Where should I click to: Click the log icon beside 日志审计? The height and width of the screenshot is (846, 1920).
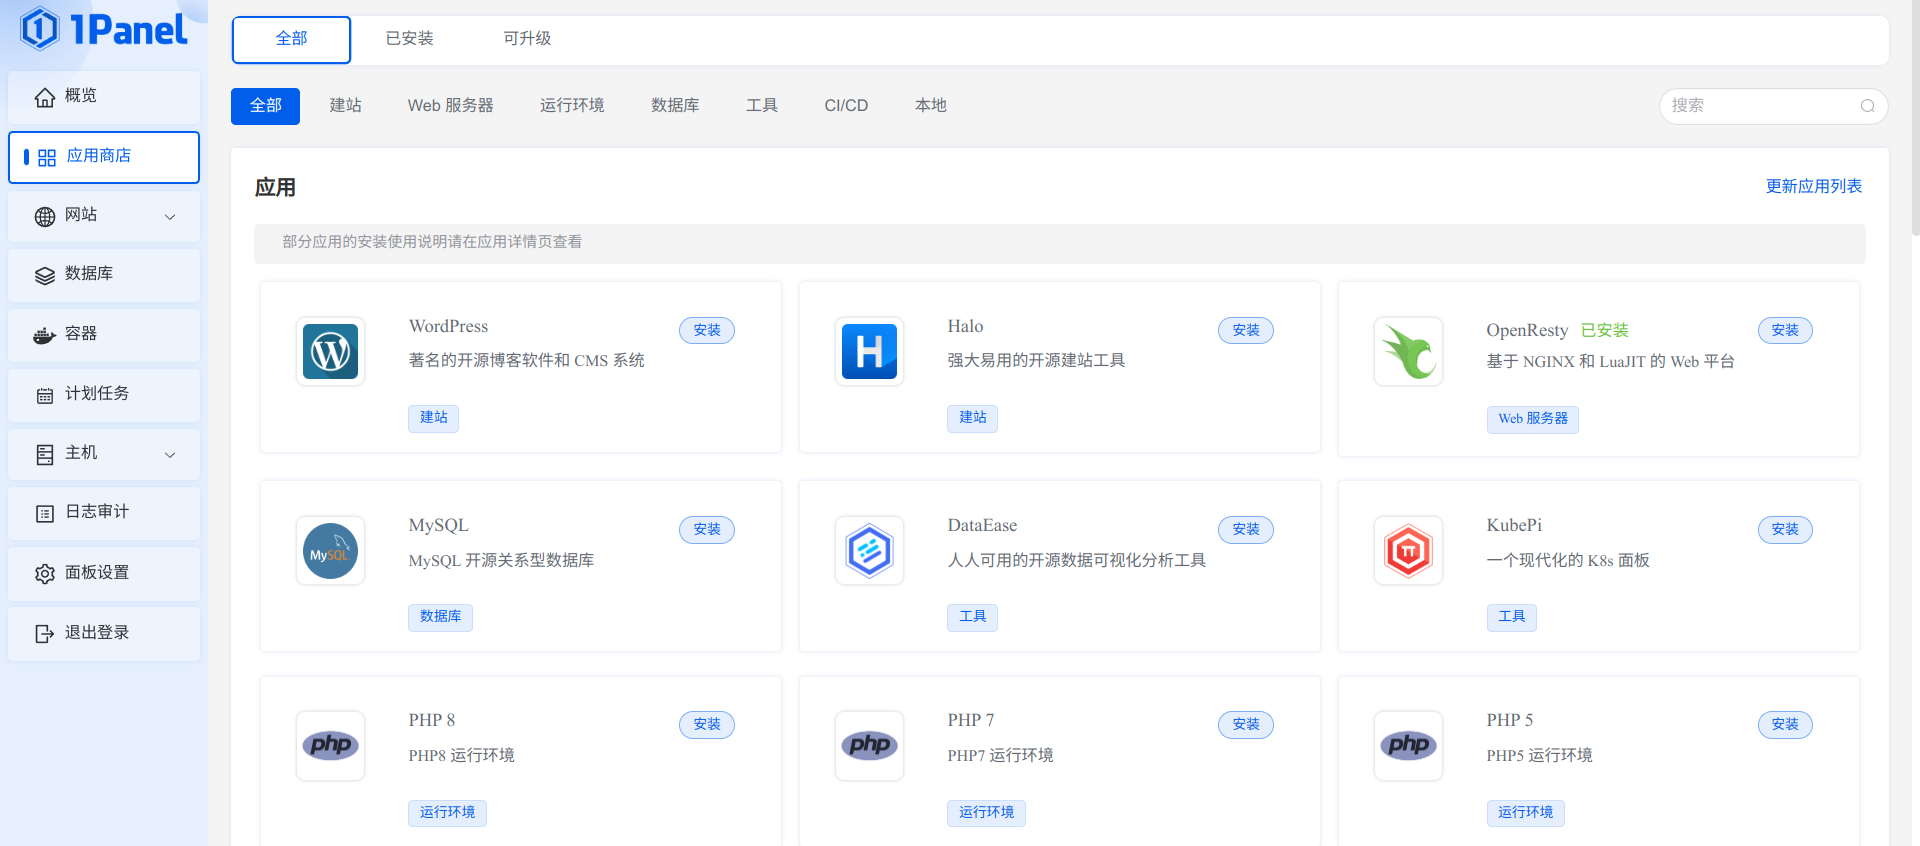pyautogui.click(x=45, y=513)
